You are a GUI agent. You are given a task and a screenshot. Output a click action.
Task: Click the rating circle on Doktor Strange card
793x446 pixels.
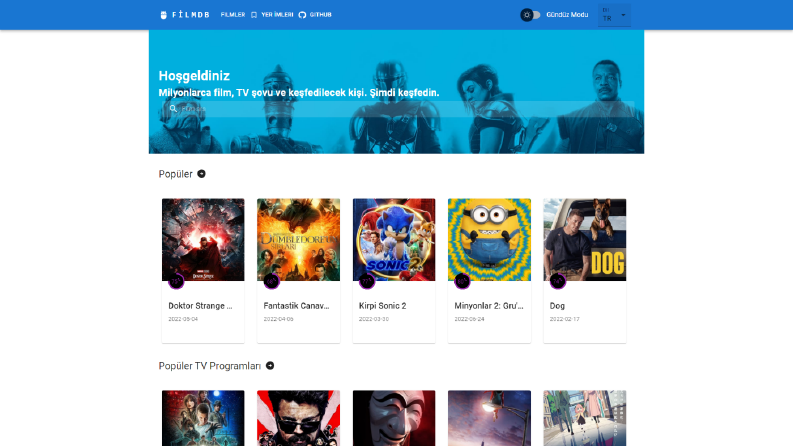pos(176,281)
